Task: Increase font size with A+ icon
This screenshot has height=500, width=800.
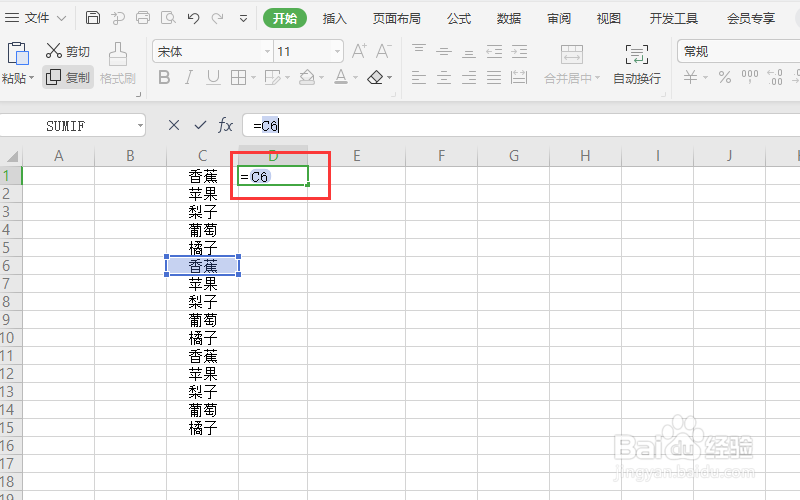Action: tap(359, 51)
